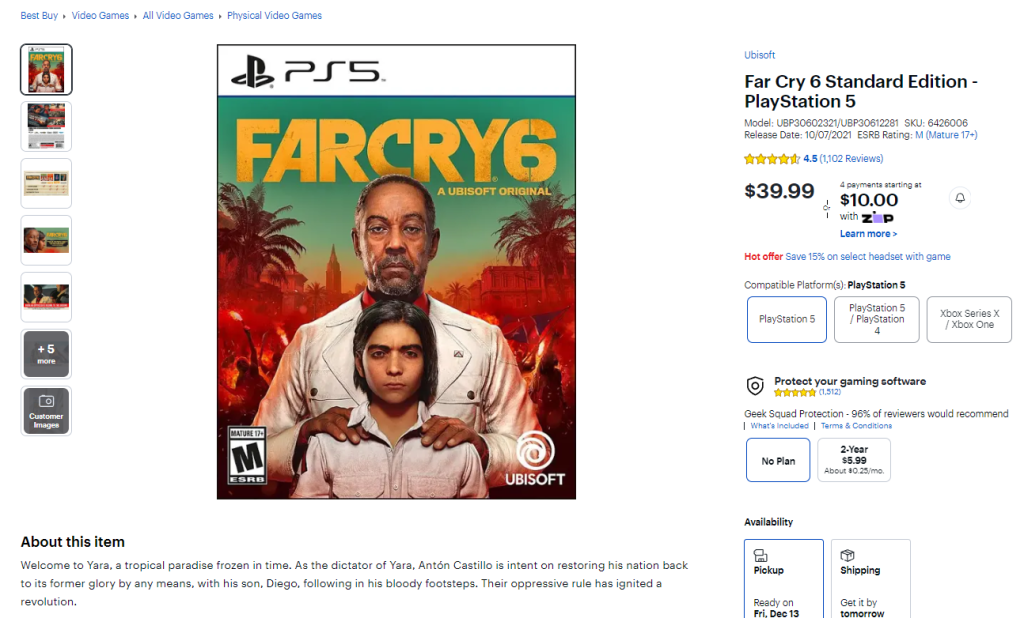
Task: Click the Customer Images camera icon
Action: (x=46, y=401)
